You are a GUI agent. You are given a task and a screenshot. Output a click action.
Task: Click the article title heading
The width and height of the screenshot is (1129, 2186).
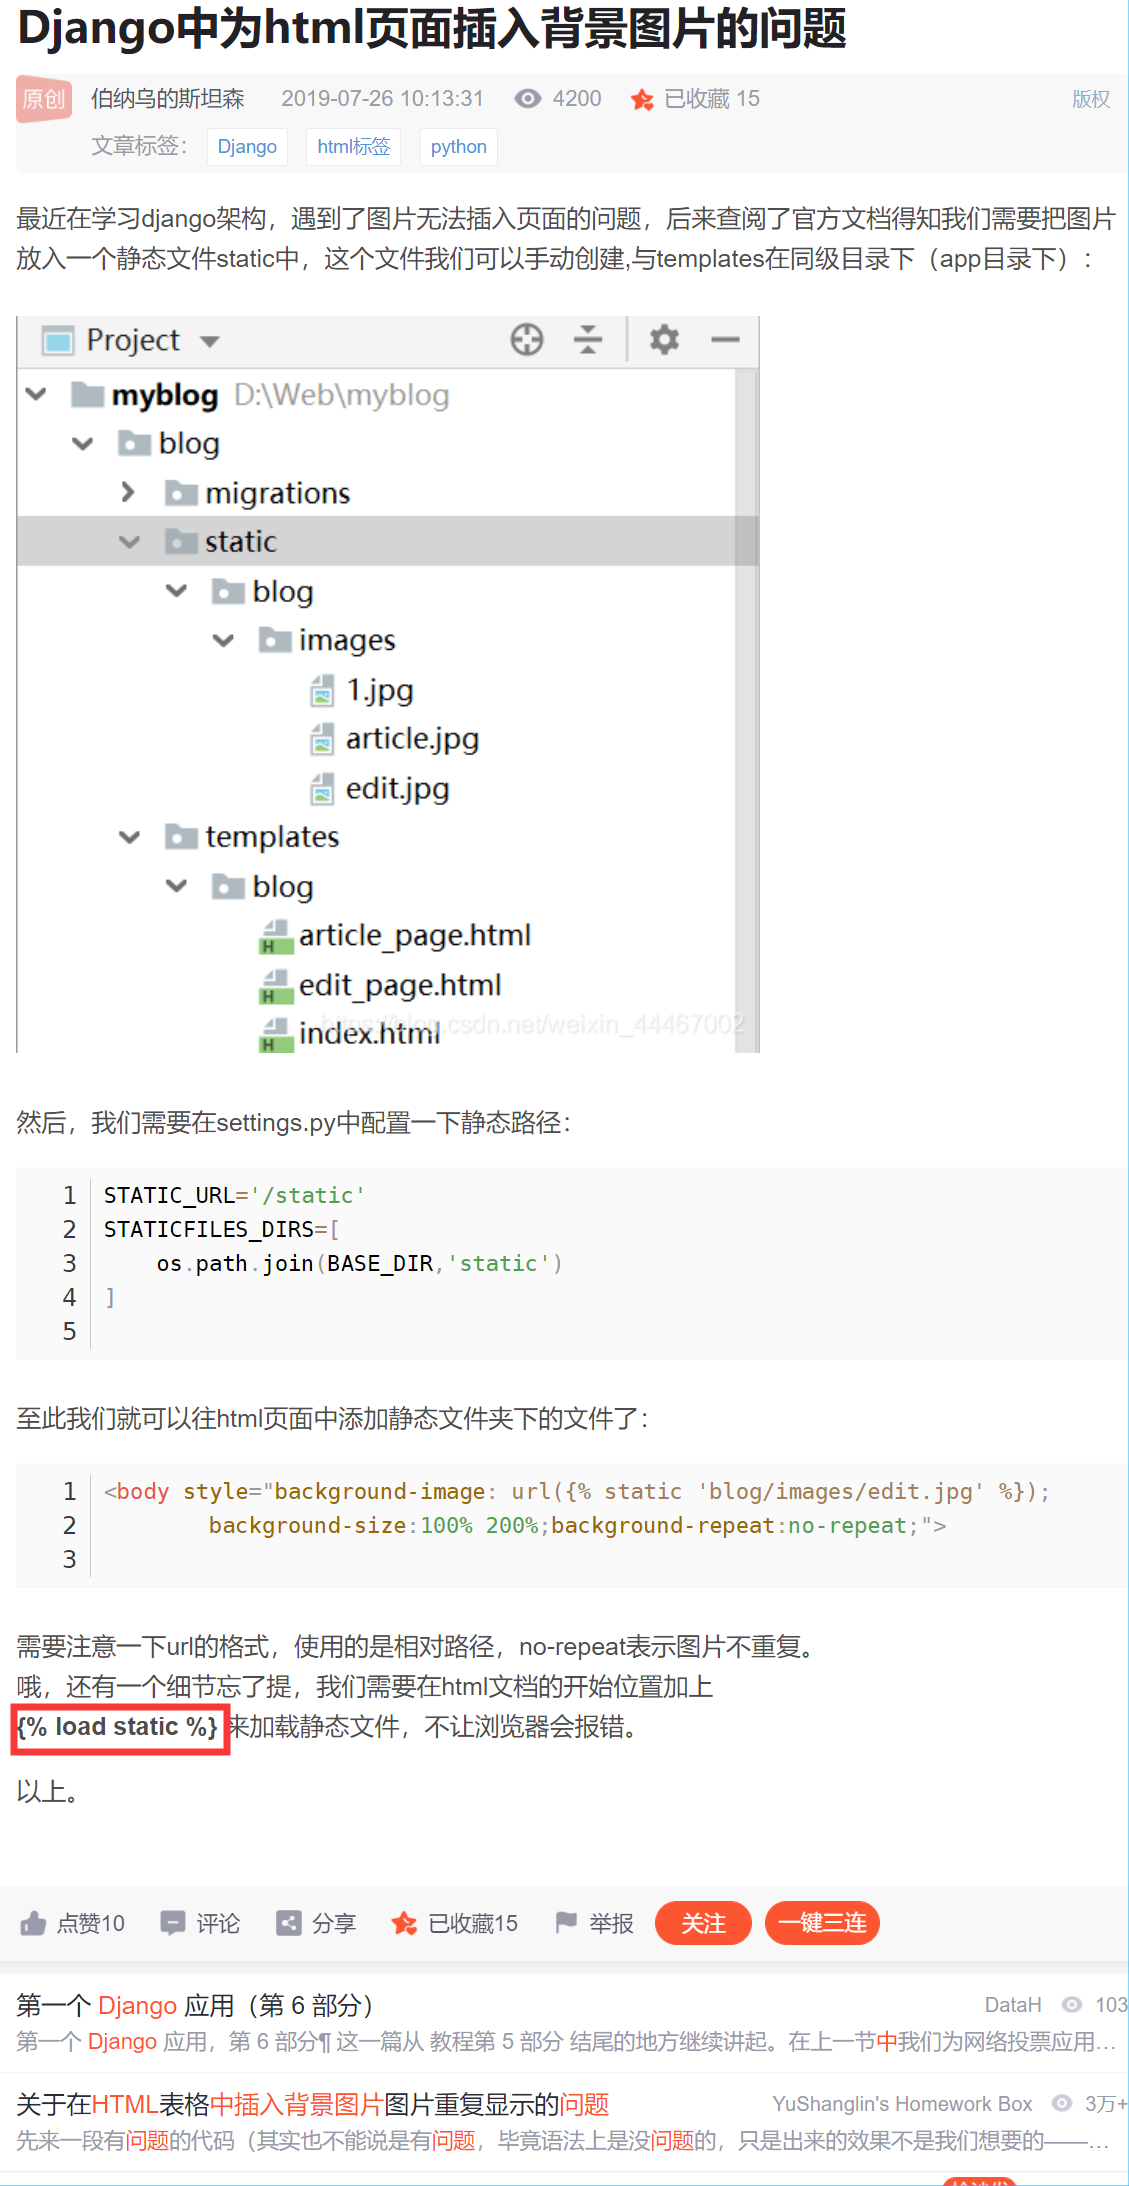coord(432,28)
